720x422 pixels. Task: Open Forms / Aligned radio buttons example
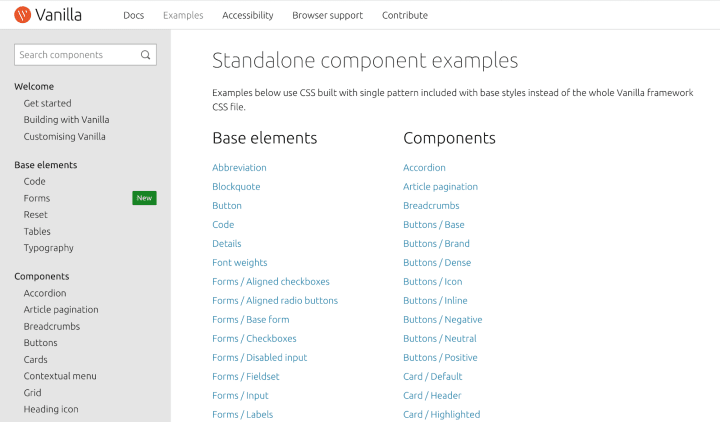point(275,300)
